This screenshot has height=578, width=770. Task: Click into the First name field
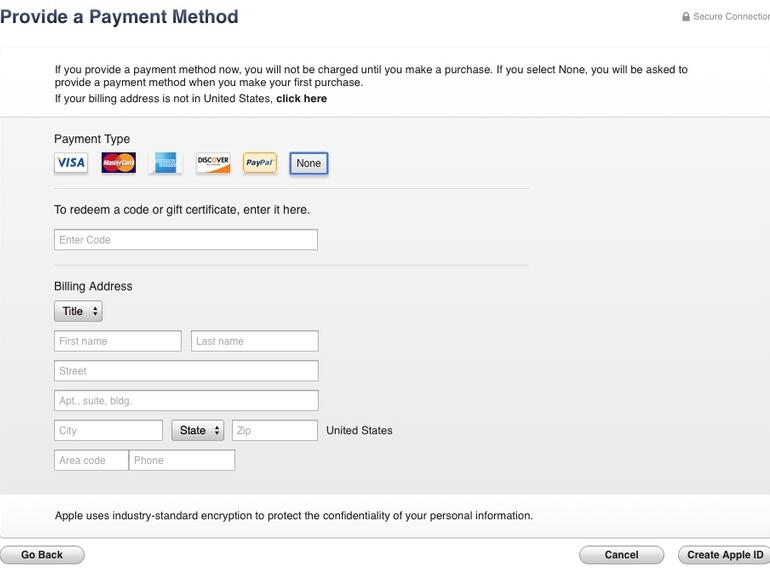(118, 341)
